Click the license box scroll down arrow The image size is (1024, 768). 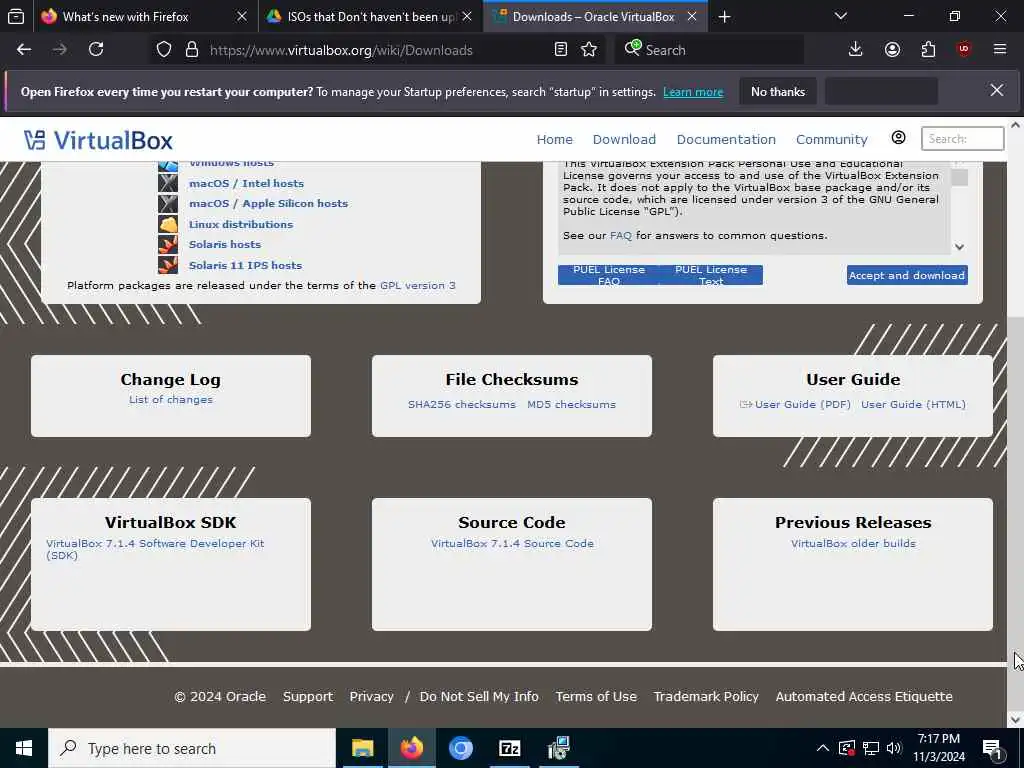click(959, 247)
